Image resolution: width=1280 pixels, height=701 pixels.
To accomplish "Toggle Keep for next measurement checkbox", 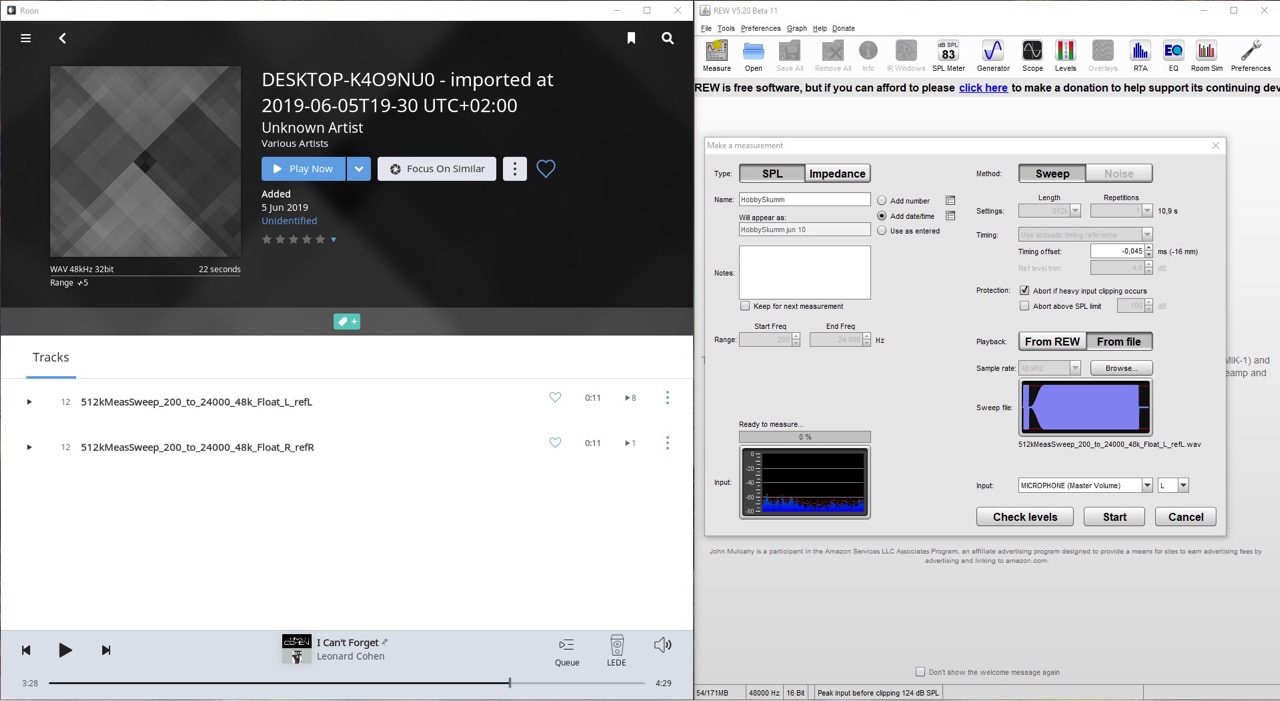I will tap(745, 306).
